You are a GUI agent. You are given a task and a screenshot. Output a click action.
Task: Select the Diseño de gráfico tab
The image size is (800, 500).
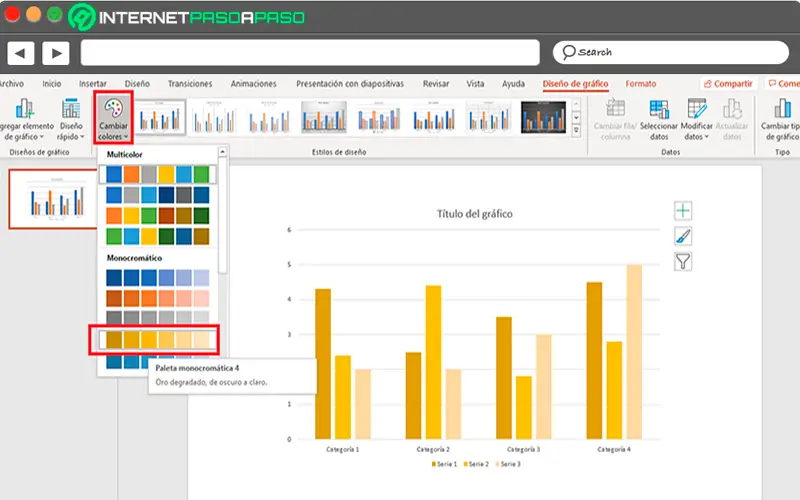click(575, 84)
